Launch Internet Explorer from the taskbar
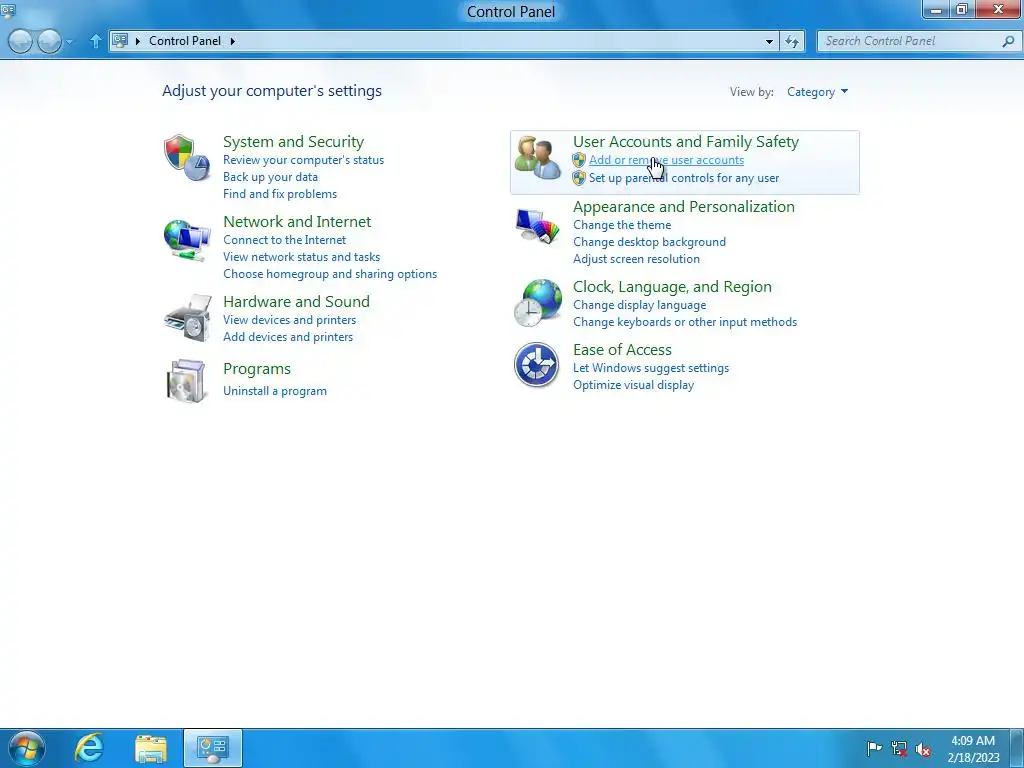Image resolution: width=1024 pixels, height=768 pixels. click(x=89, y=748)
